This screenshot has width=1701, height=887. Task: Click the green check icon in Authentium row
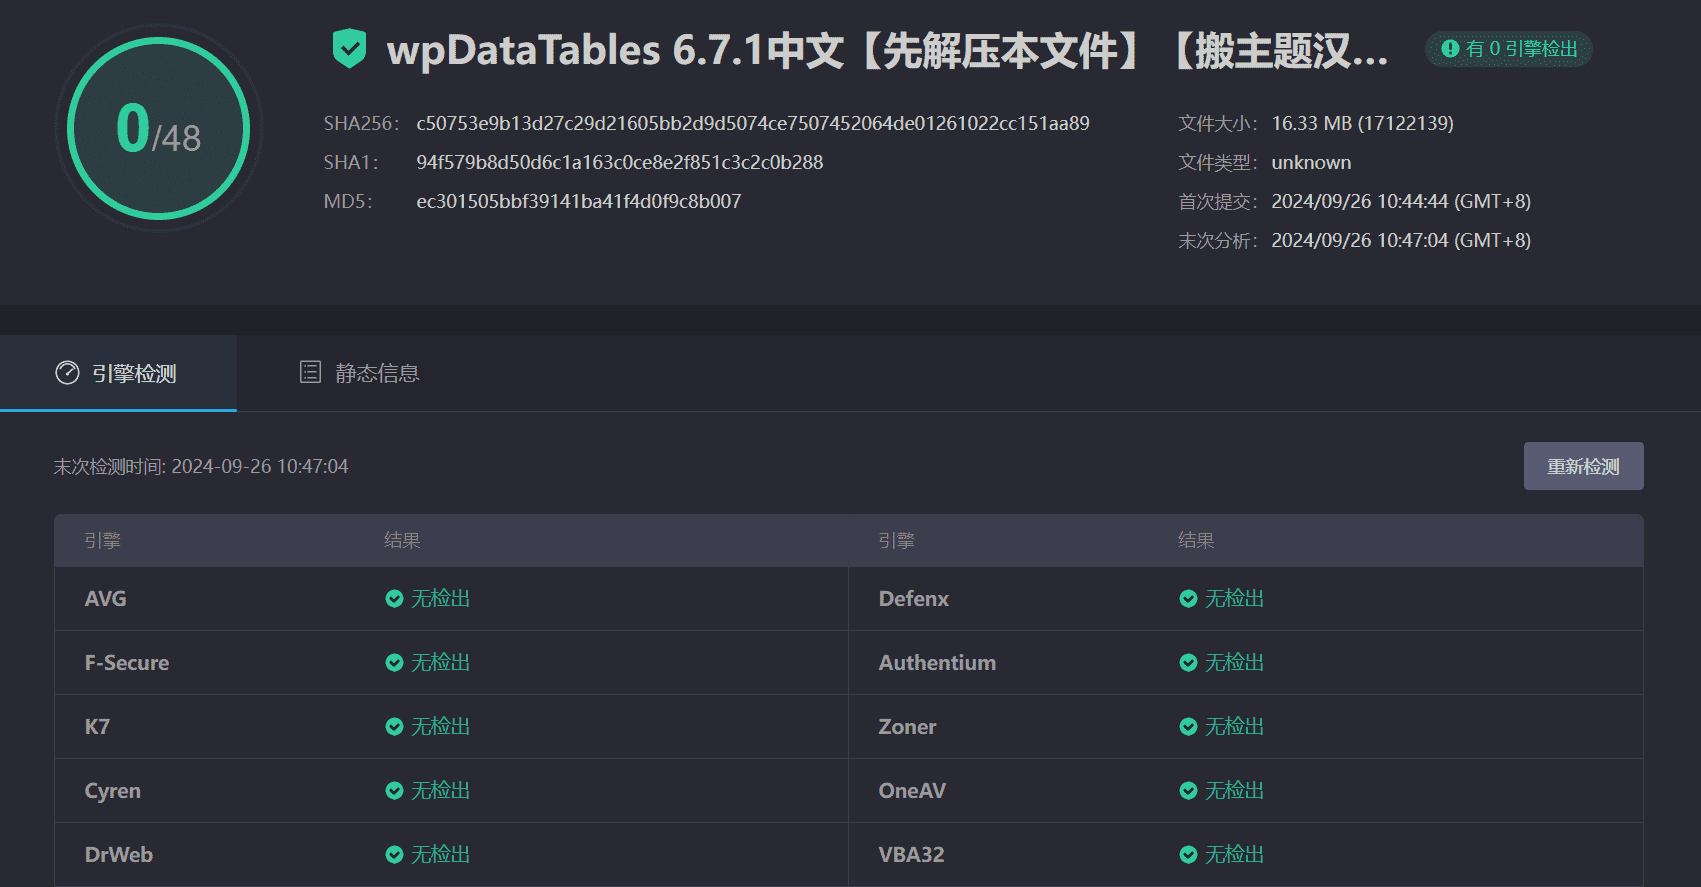(1188, 662)
